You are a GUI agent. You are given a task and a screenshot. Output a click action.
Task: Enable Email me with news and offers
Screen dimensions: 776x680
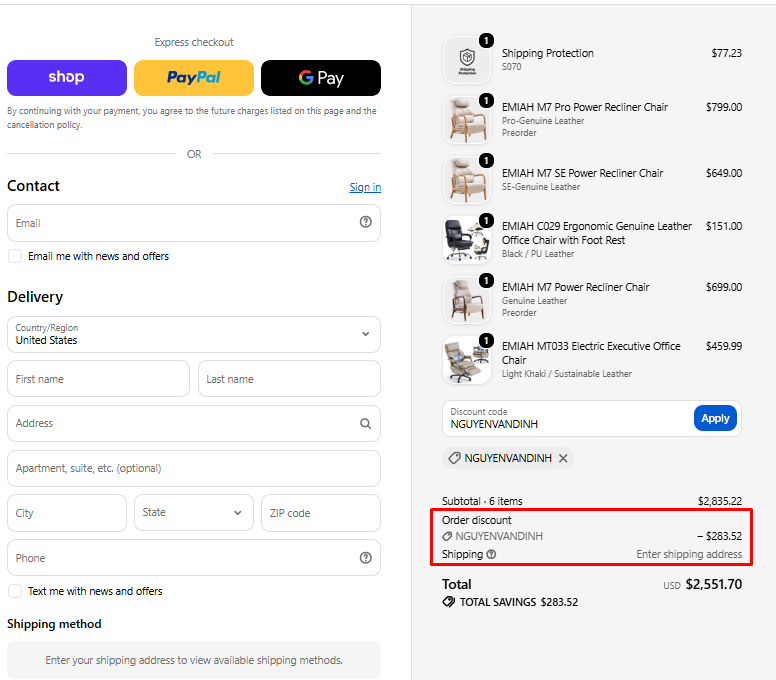pos(15,256)
